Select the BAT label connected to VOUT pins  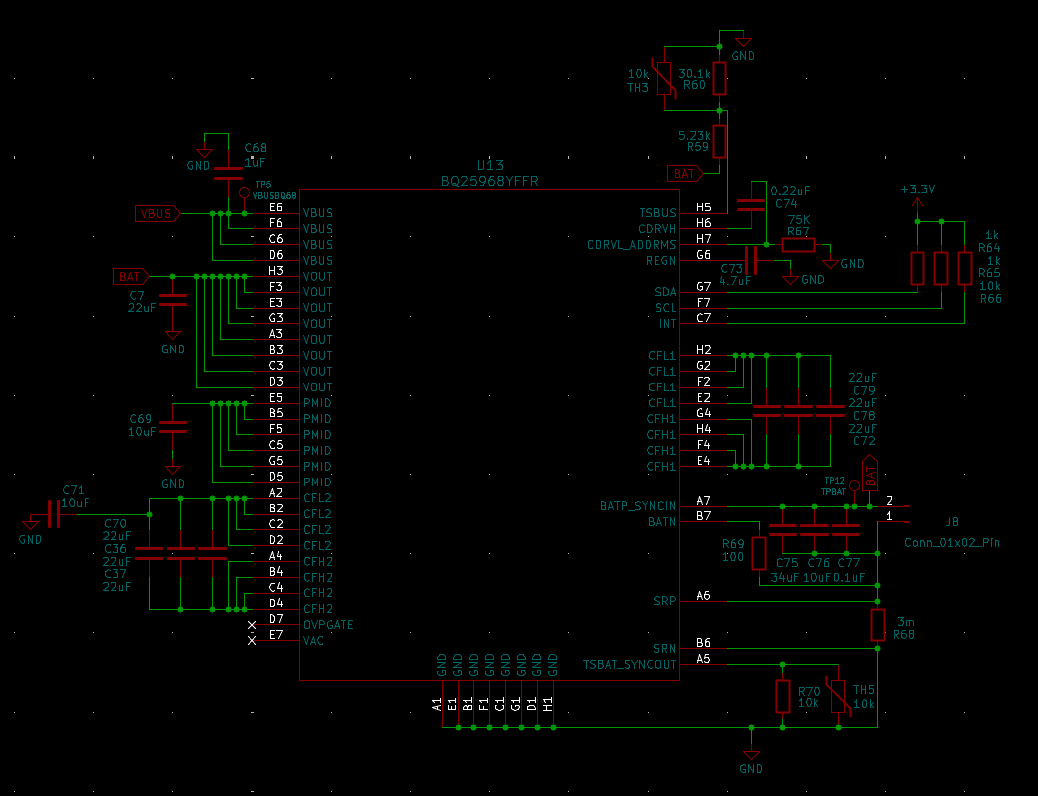(x=131, y=276)
